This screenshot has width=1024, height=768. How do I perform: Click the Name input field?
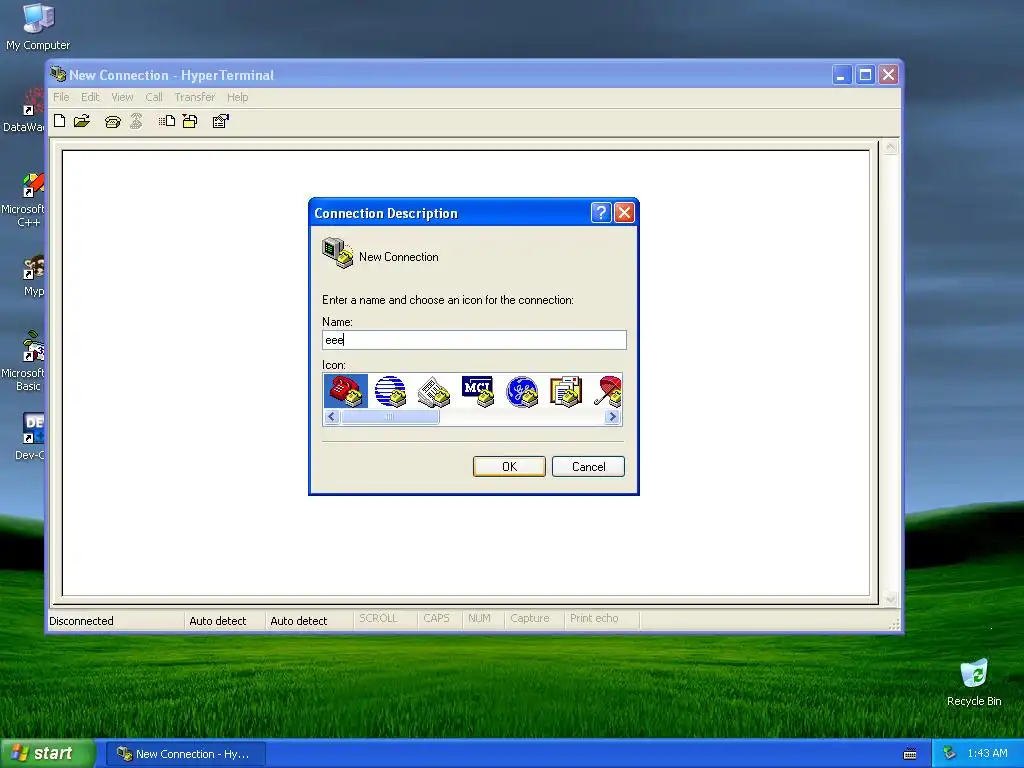coord(474,340)
